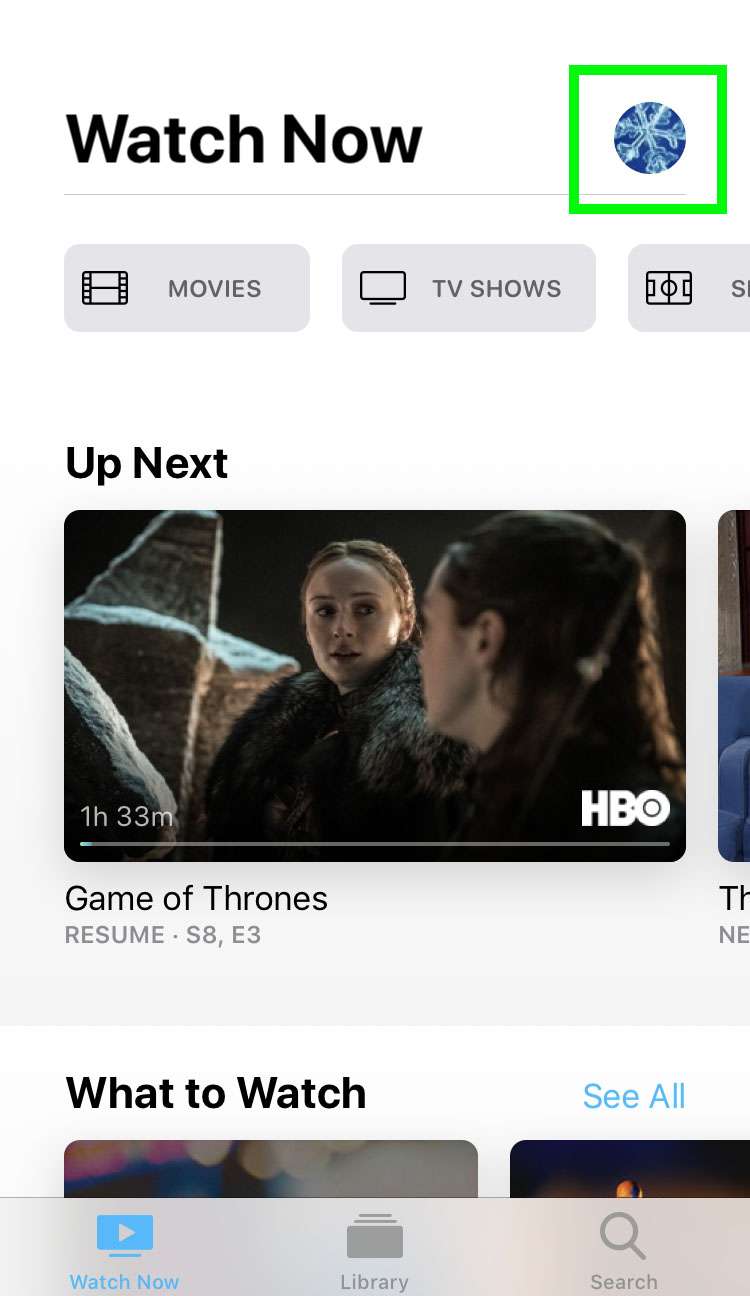Tap the Search magnifying glass icon
This screenshot has width=750, height=1296.
click(623, 1236)
